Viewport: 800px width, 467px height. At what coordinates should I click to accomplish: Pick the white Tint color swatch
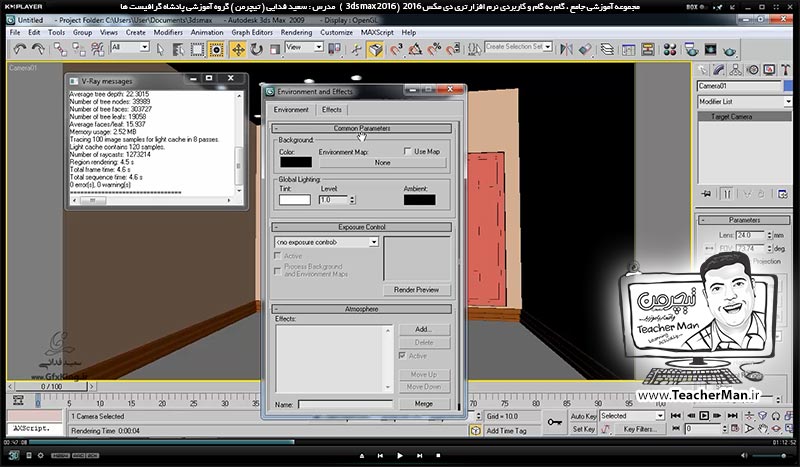[x=295, y=200]
